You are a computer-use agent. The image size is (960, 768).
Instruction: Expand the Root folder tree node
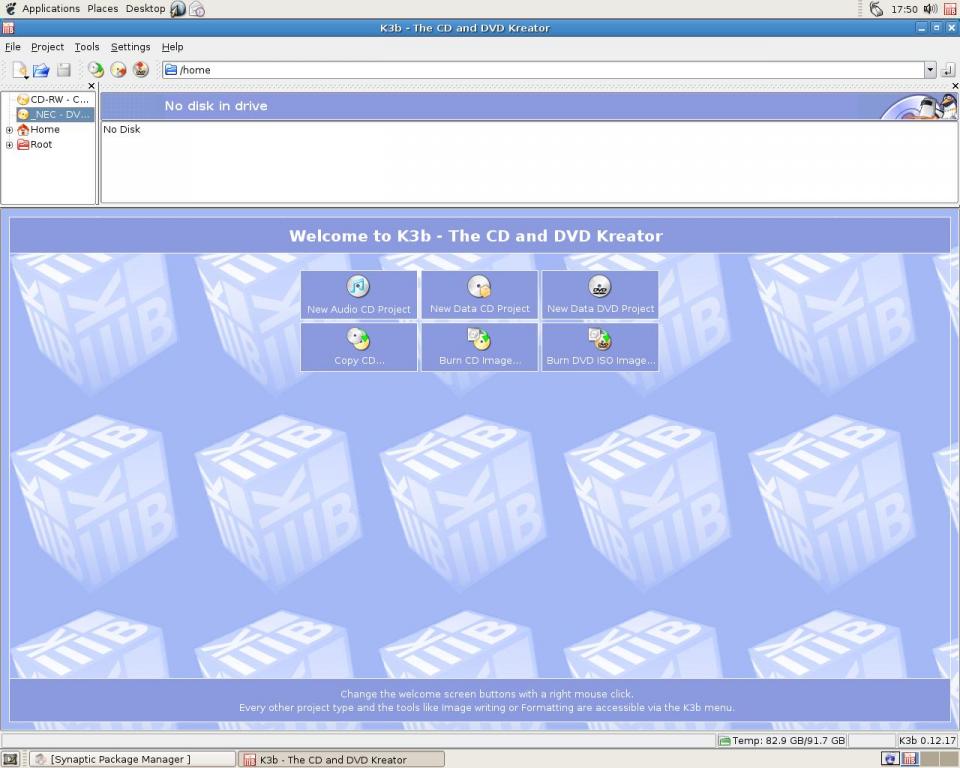pos(9,145)
